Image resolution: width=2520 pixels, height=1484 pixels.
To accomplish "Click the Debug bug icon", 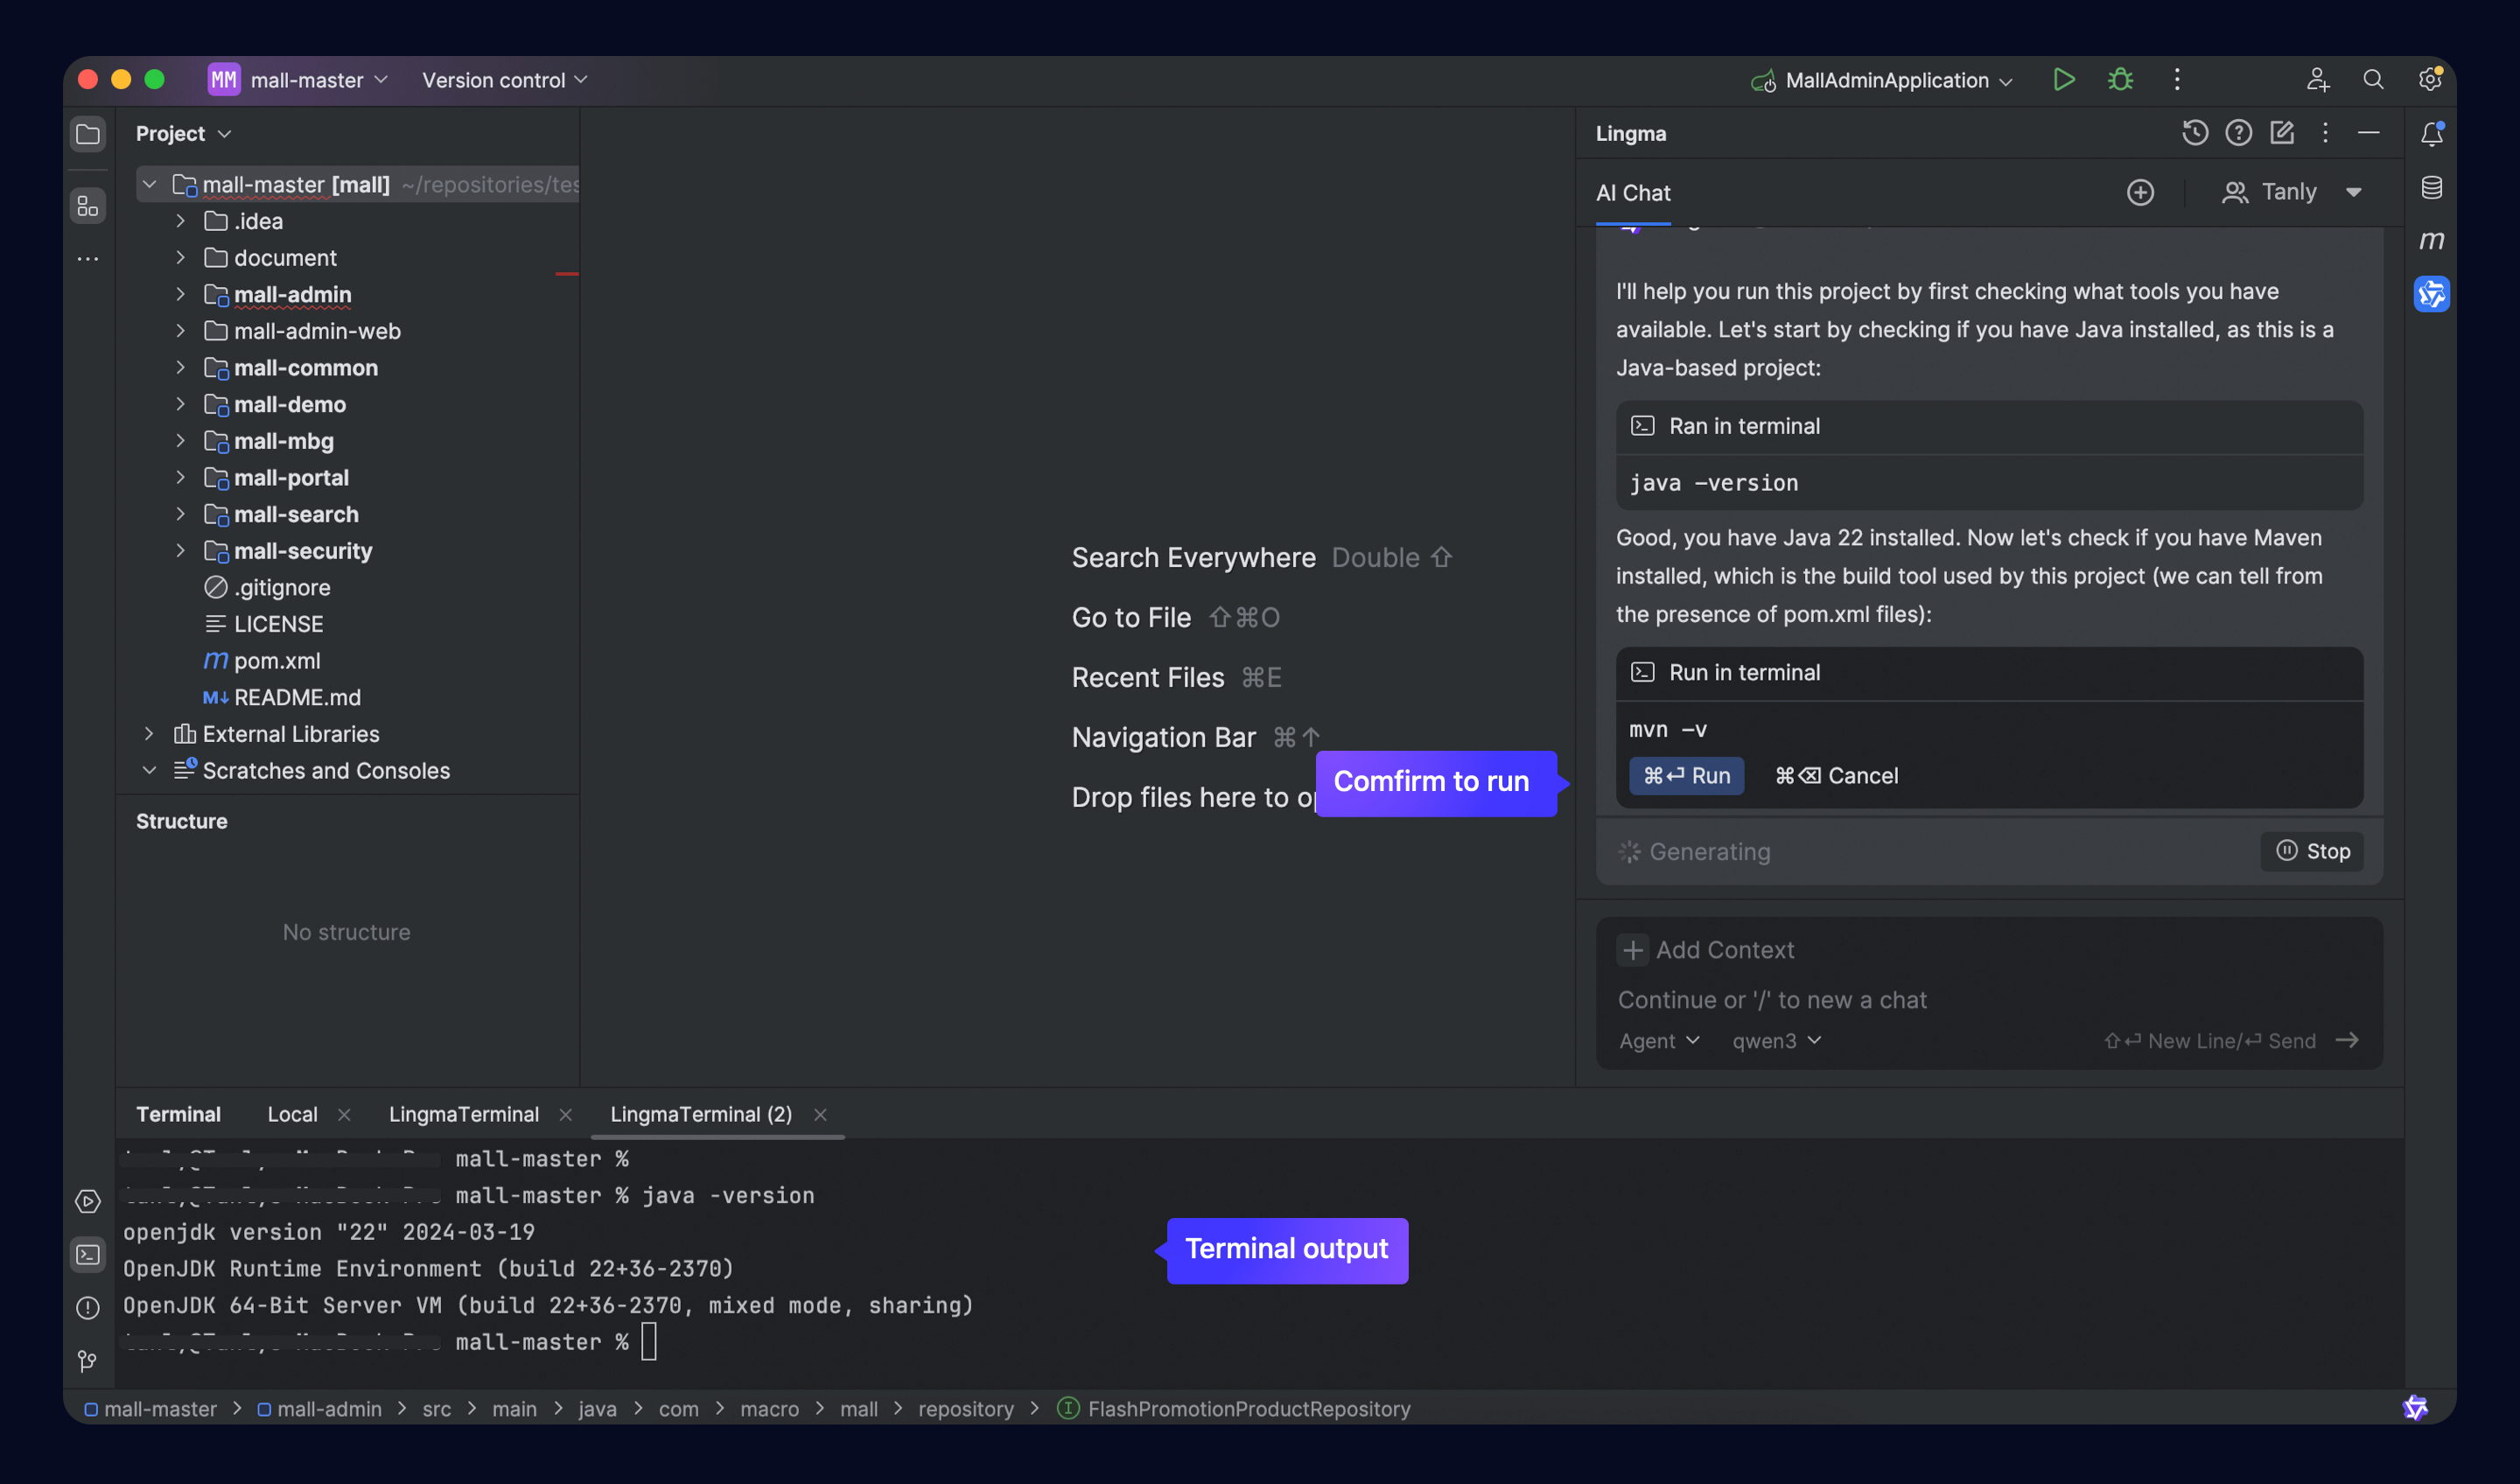I will (x=2120, y=80).
